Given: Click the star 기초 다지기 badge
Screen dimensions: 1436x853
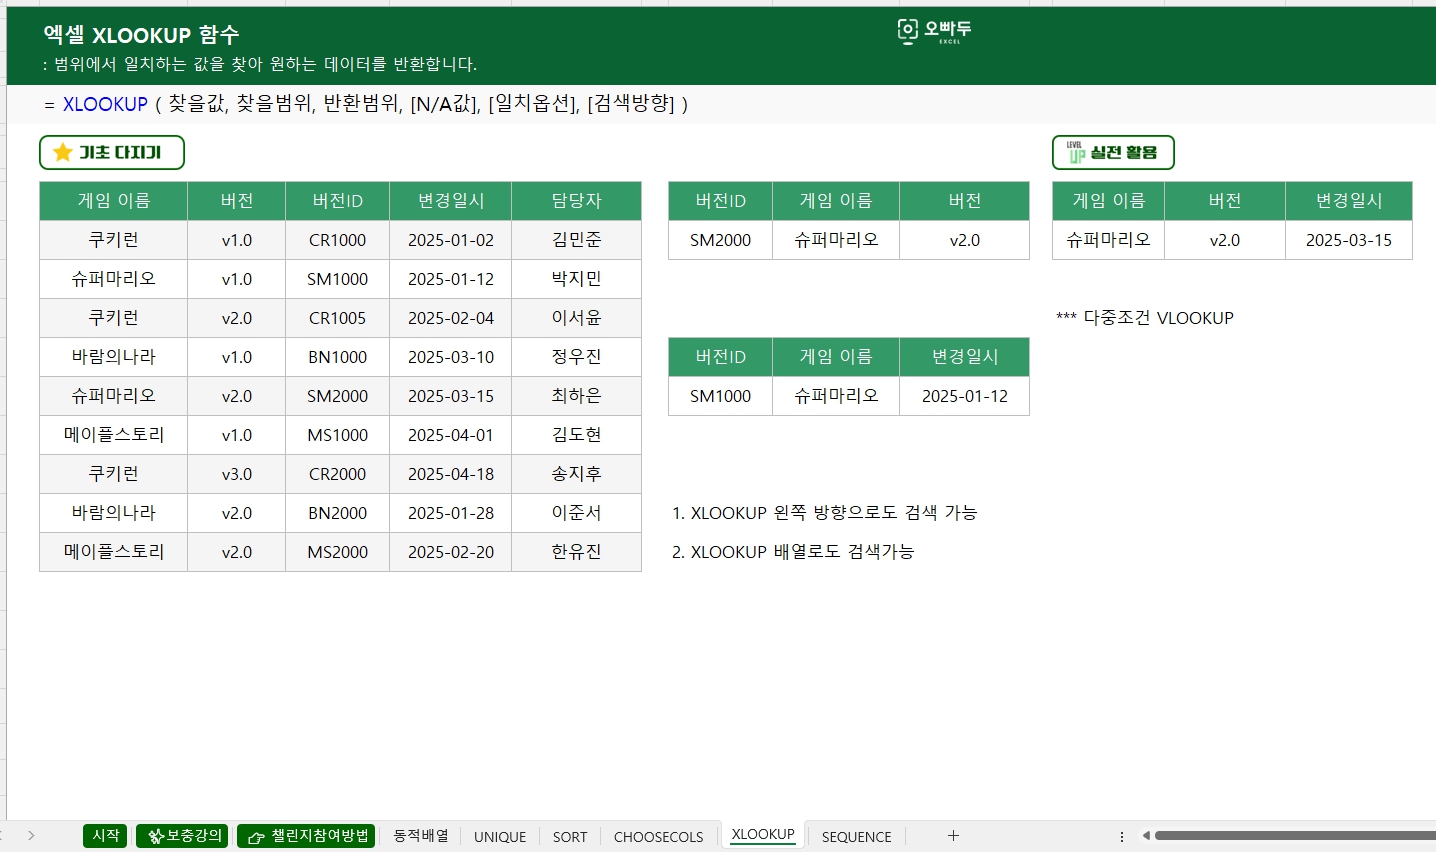Looking at the screenshot, I should [x=112, y=152].
